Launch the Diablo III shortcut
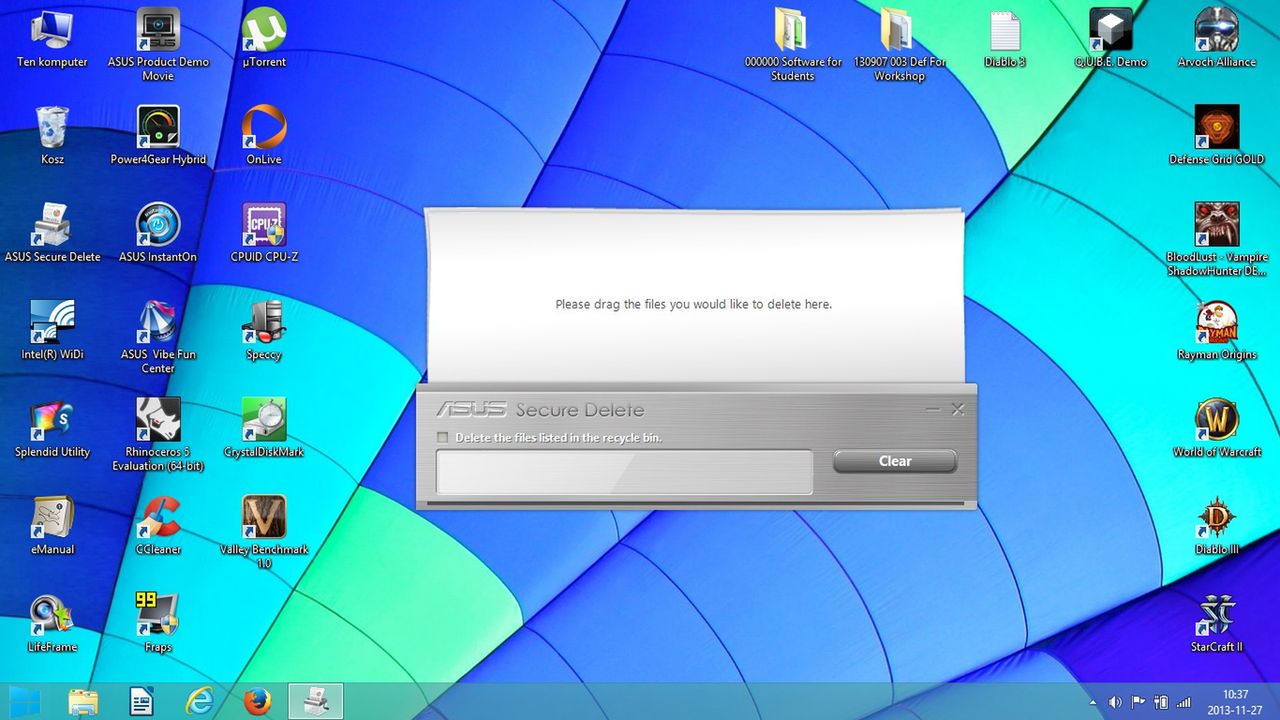This screenshot has width=1280, height=720. 1217,525
